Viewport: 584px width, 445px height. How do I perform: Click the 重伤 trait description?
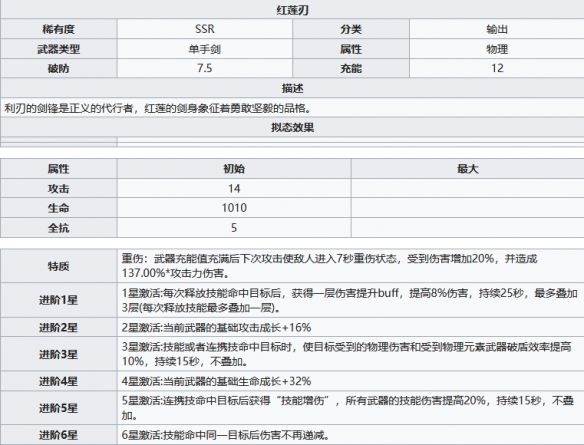(x=330, y=266)
